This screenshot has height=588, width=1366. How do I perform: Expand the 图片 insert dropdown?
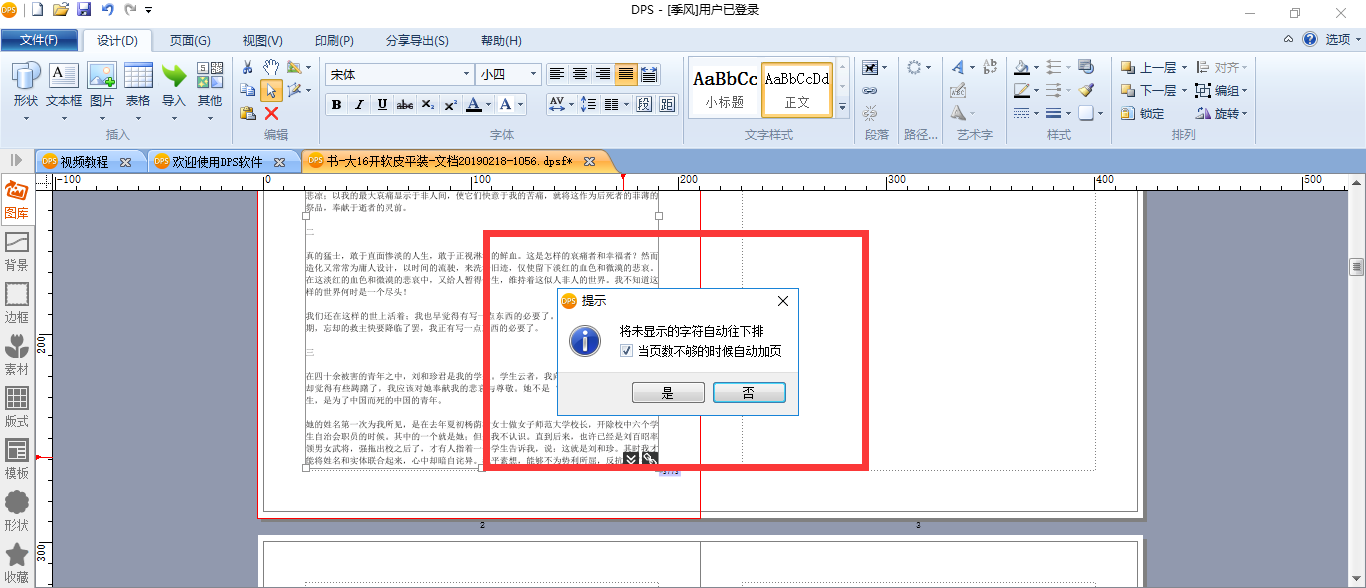click(102, 117)
